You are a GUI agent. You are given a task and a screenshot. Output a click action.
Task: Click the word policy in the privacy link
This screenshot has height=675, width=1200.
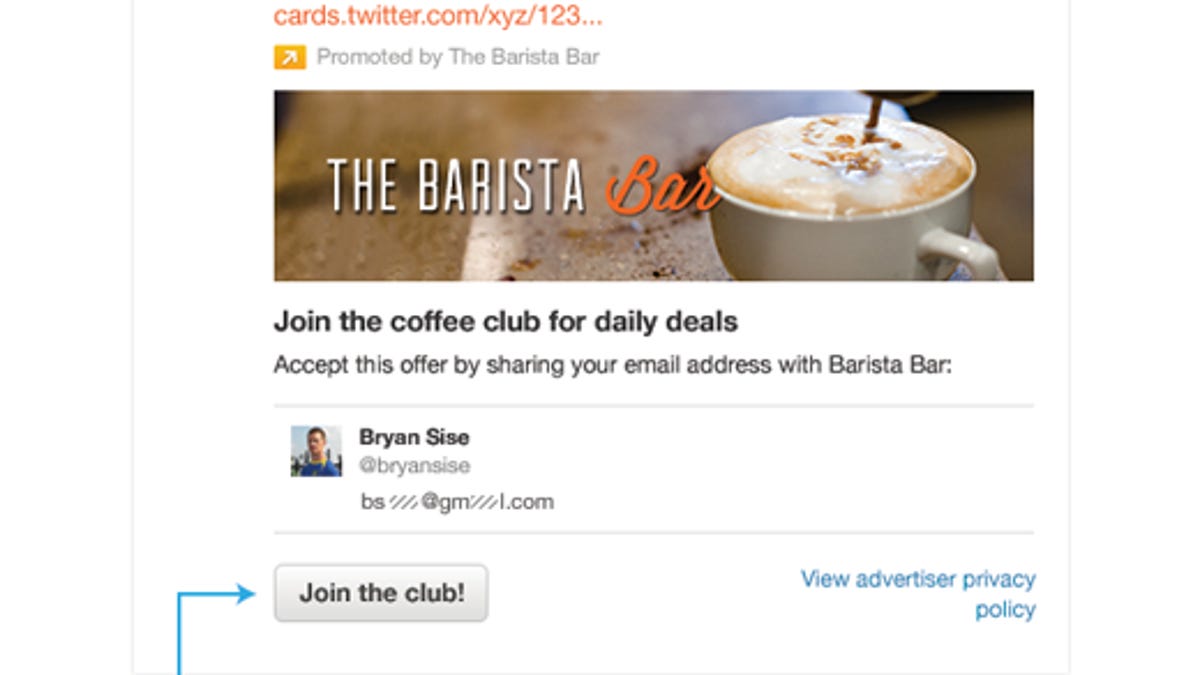(1005, 610)
